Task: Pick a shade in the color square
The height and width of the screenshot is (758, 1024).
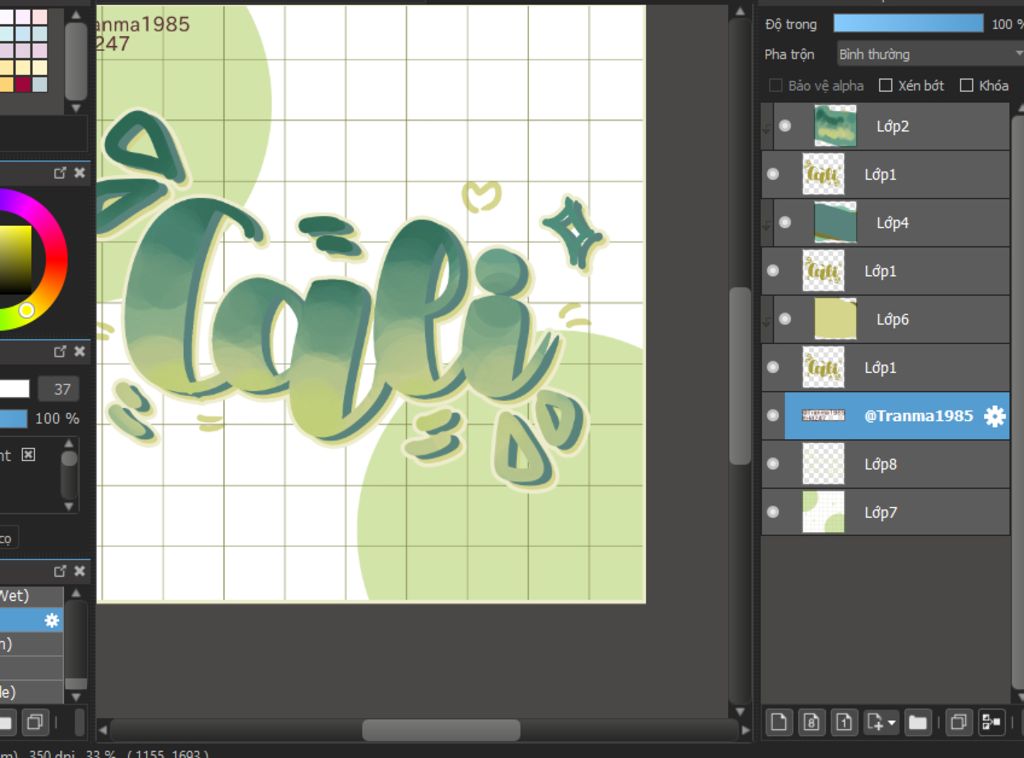Action: [14, 259]
